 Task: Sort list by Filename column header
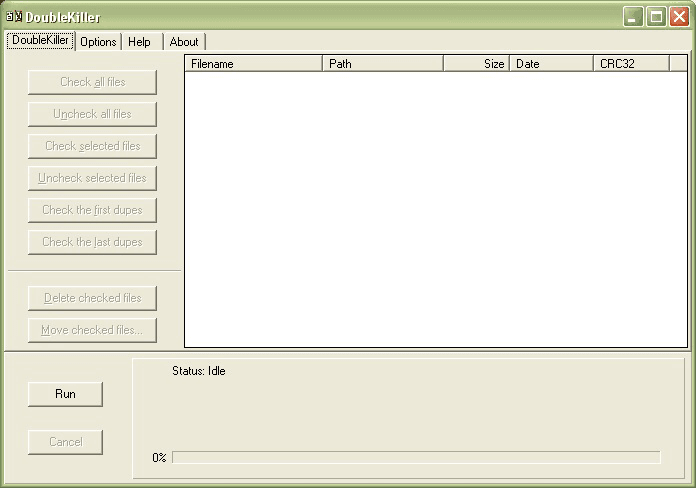tap(253, 64)
